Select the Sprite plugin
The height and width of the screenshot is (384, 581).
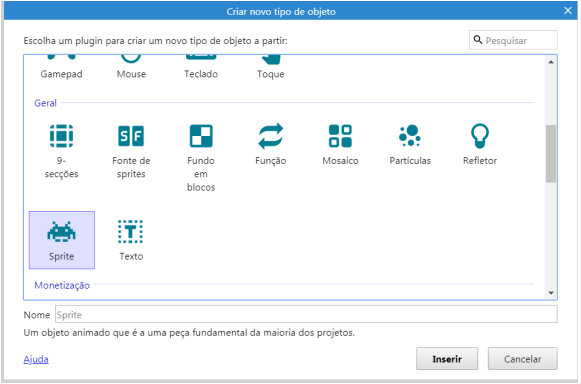[x=62, y=240]
